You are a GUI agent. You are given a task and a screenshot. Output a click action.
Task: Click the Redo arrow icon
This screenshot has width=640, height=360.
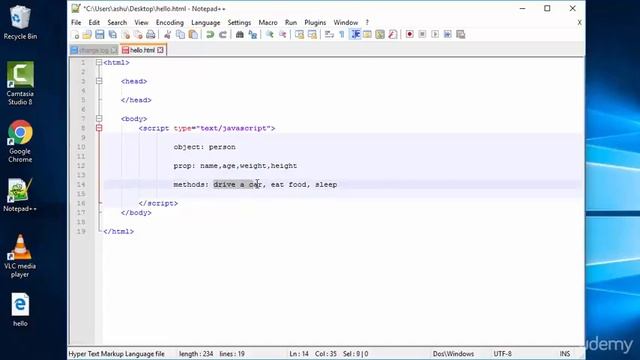click(222, 35)
